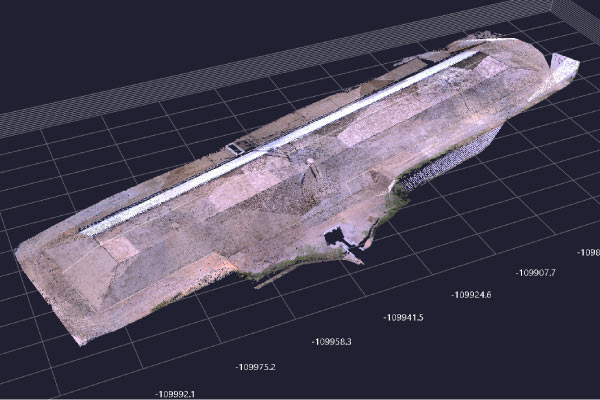Viewport: 600px width, 400px height.
Task: Select the -109958.3 grid coordinate label
Action: [x=331, y=341]
